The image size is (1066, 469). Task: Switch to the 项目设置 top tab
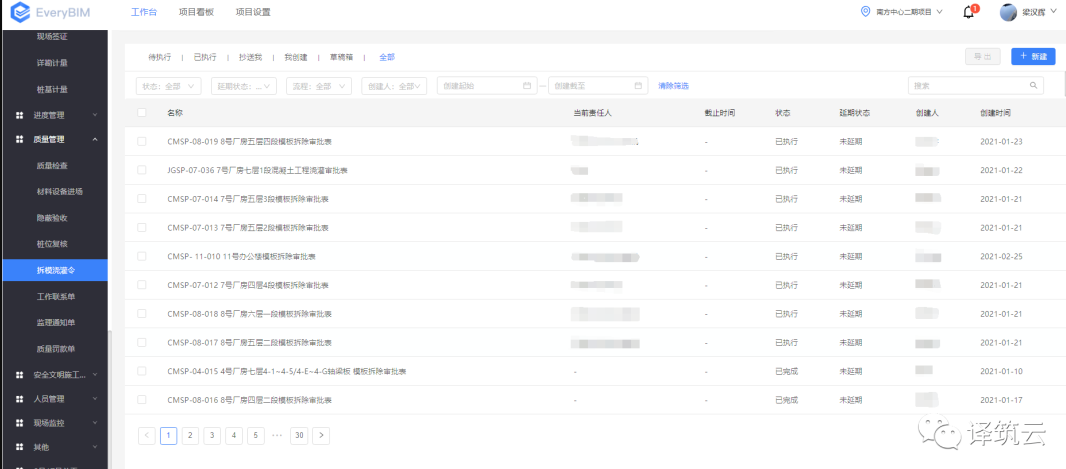(x=253, y=12)
